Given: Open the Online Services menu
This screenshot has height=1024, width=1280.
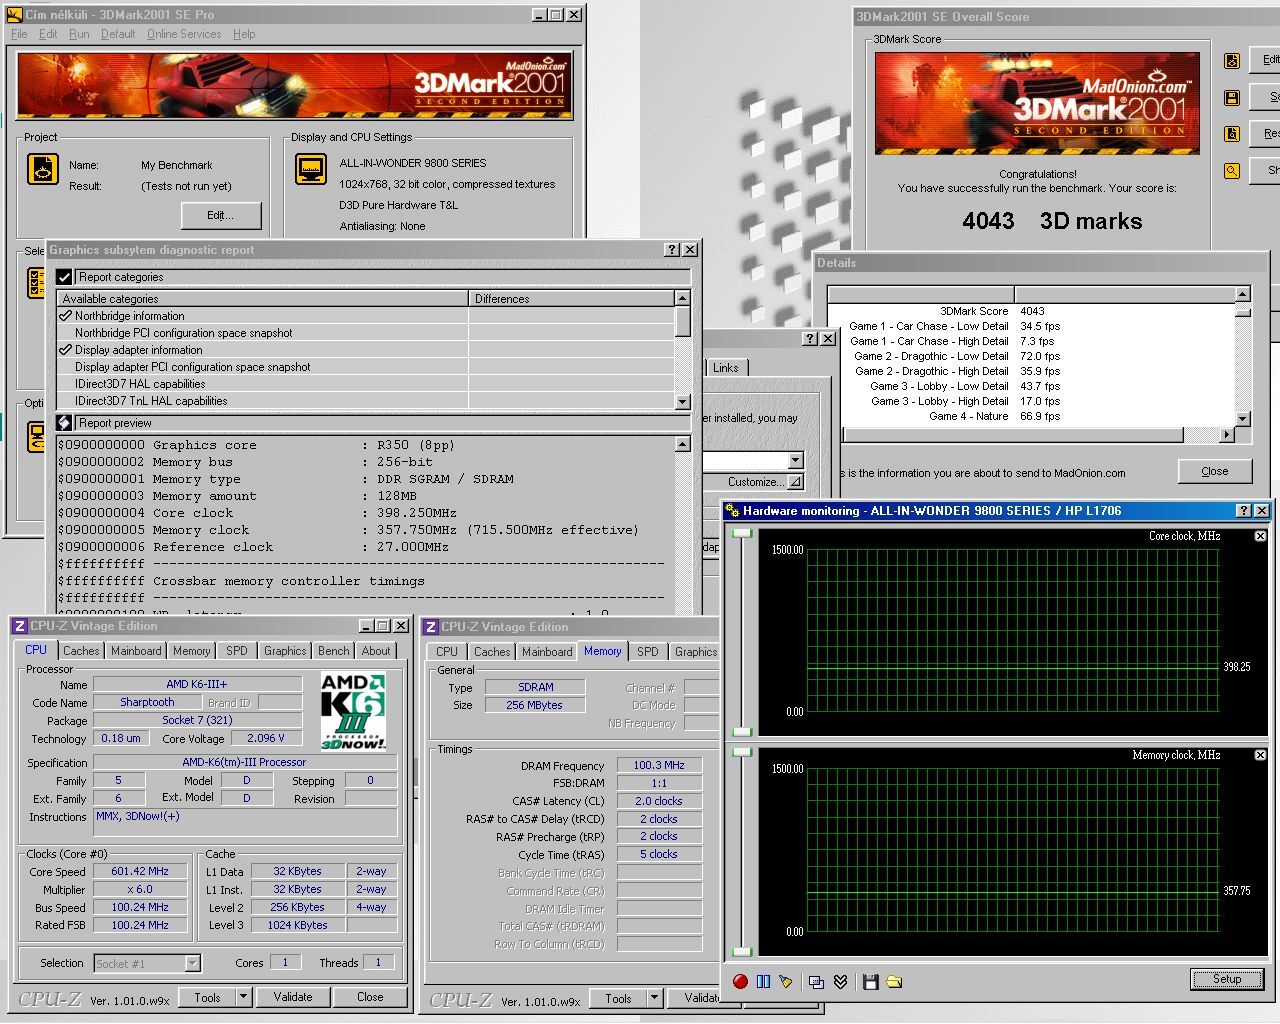Looking at the screenshot, I should click(x=184, y=34).
